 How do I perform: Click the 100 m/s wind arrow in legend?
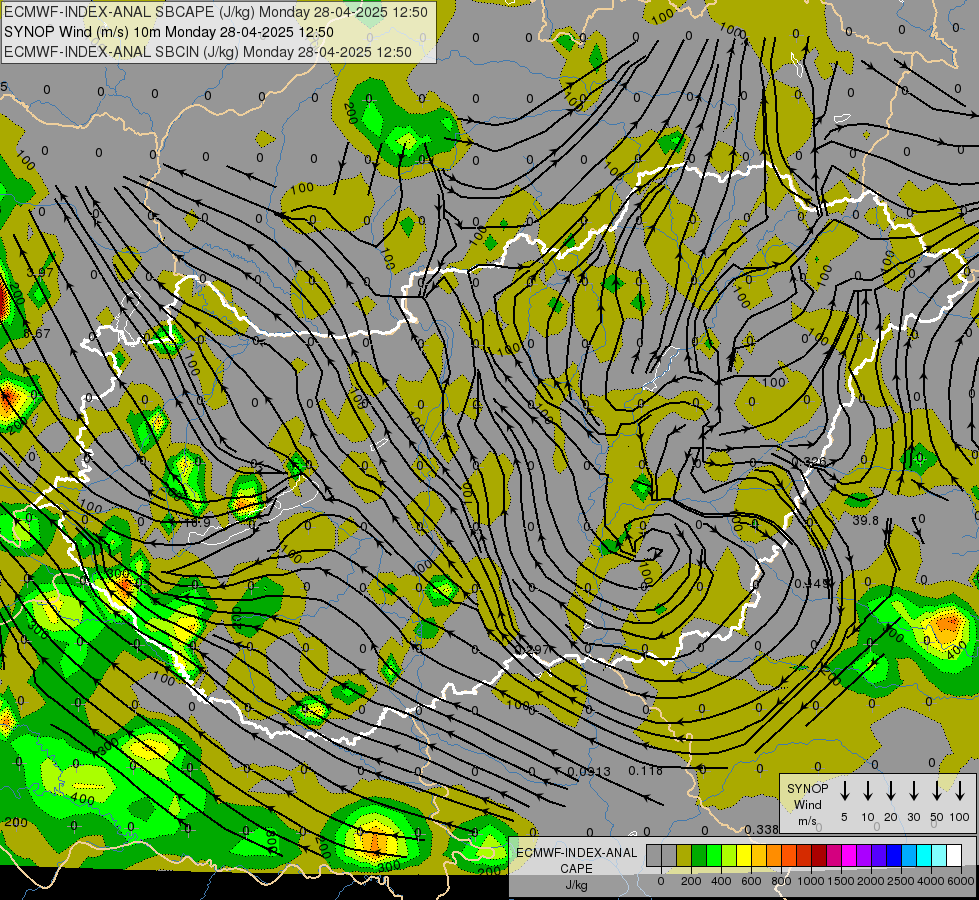(x=960, y=791)
